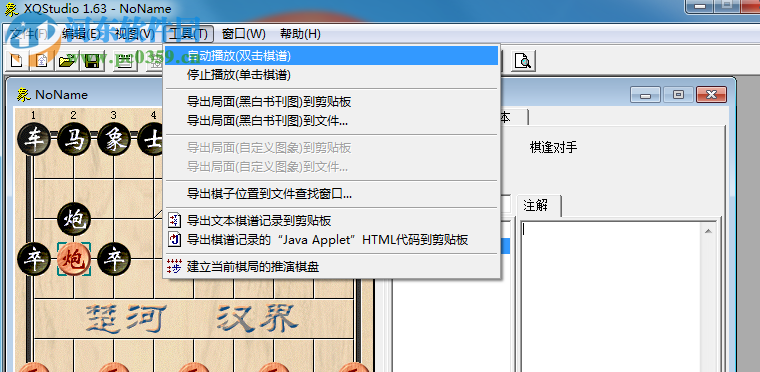Click the NoName child window icon

(x=23, y=95)
